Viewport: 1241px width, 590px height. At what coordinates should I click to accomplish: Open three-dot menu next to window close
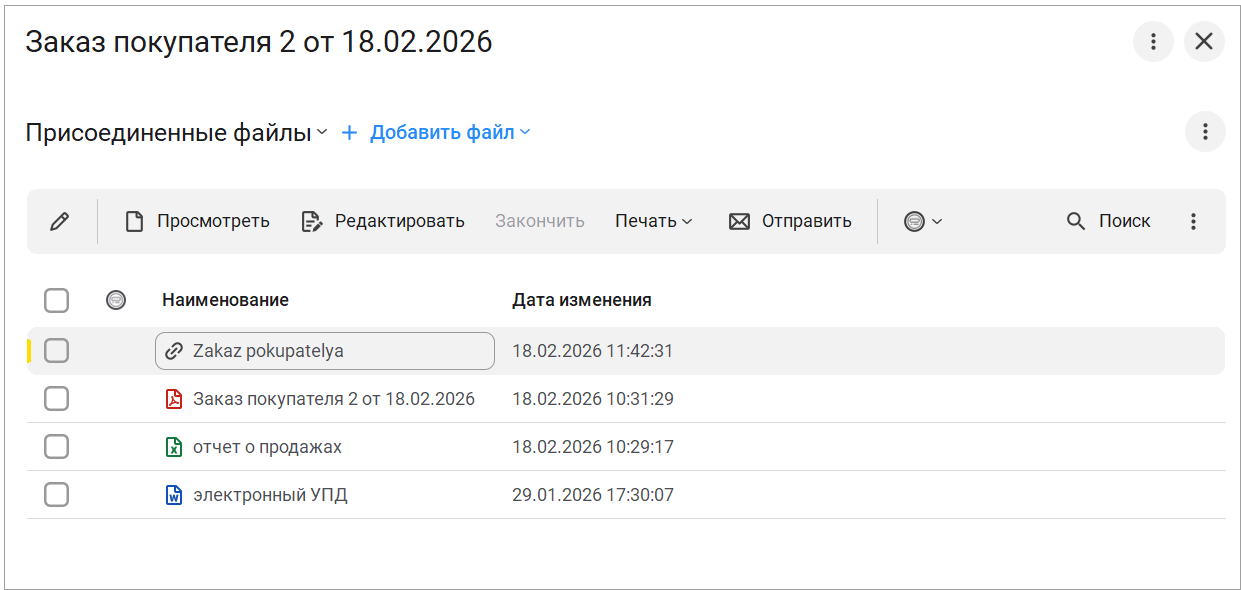point(1153,42)
